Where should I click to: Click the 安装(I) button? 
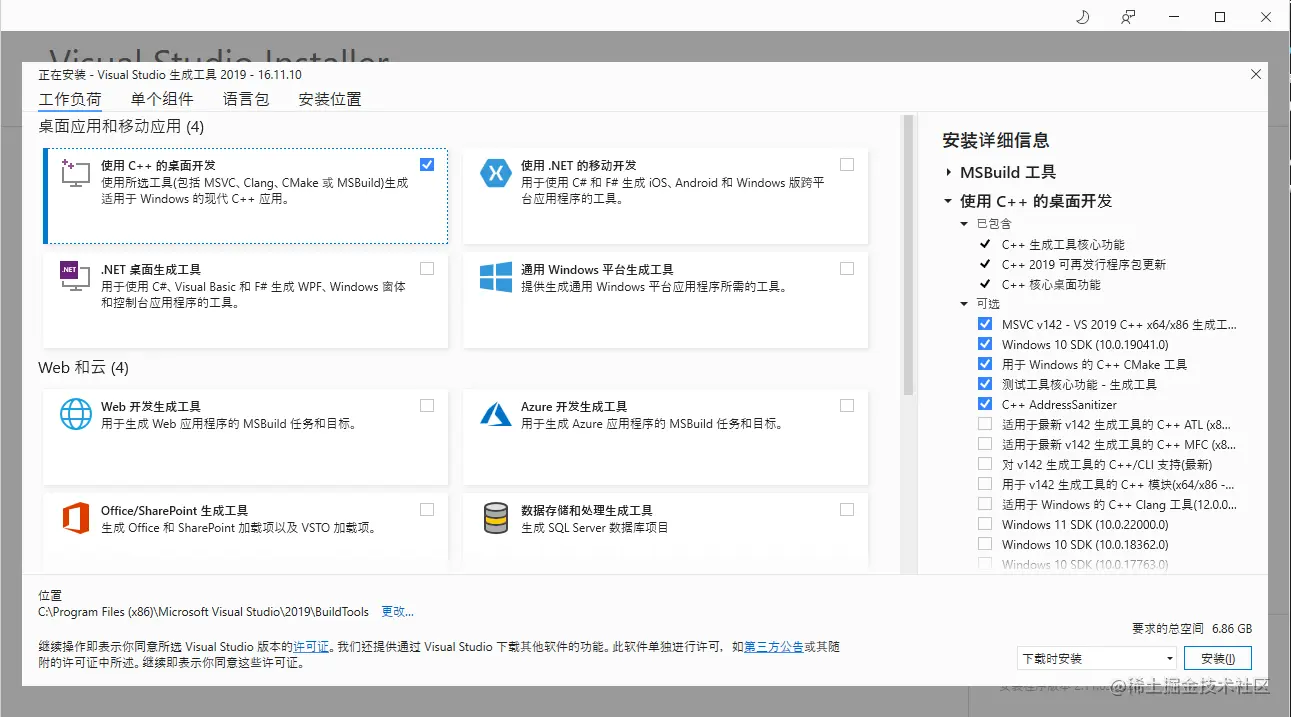[1218, 659]
